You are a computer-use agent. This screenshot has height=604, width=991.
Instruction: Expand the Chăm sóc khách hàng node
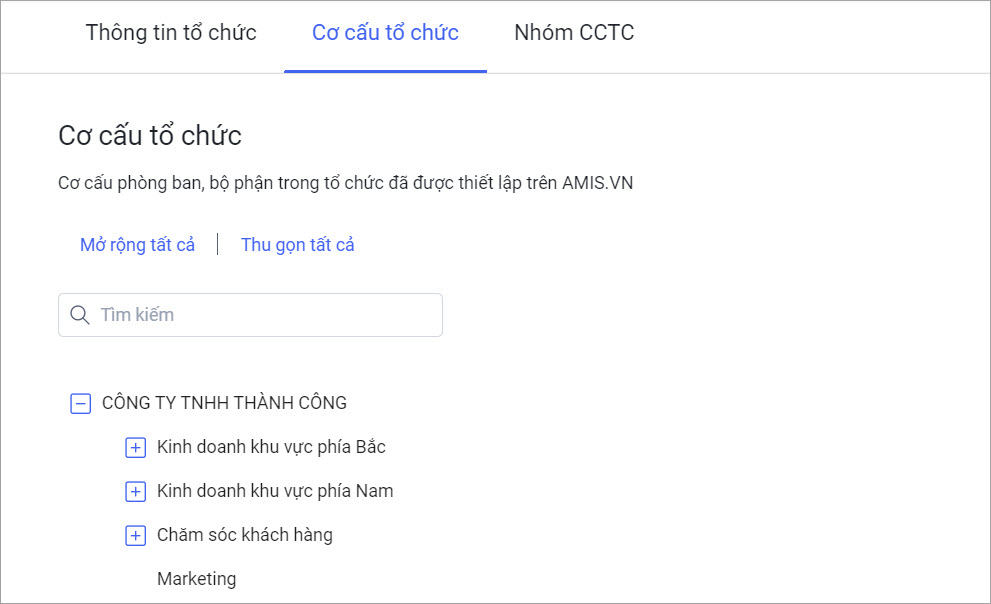[135, 536]
